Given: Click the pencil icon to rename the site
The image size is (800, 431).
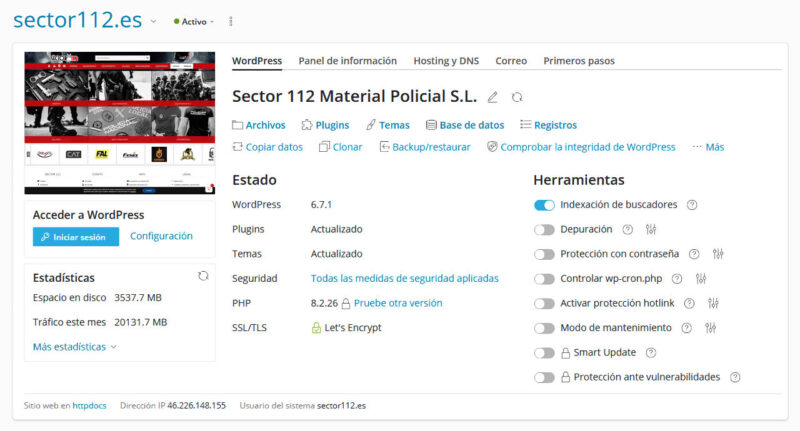Looking at the screenshot, I should (x=492, y=97).
